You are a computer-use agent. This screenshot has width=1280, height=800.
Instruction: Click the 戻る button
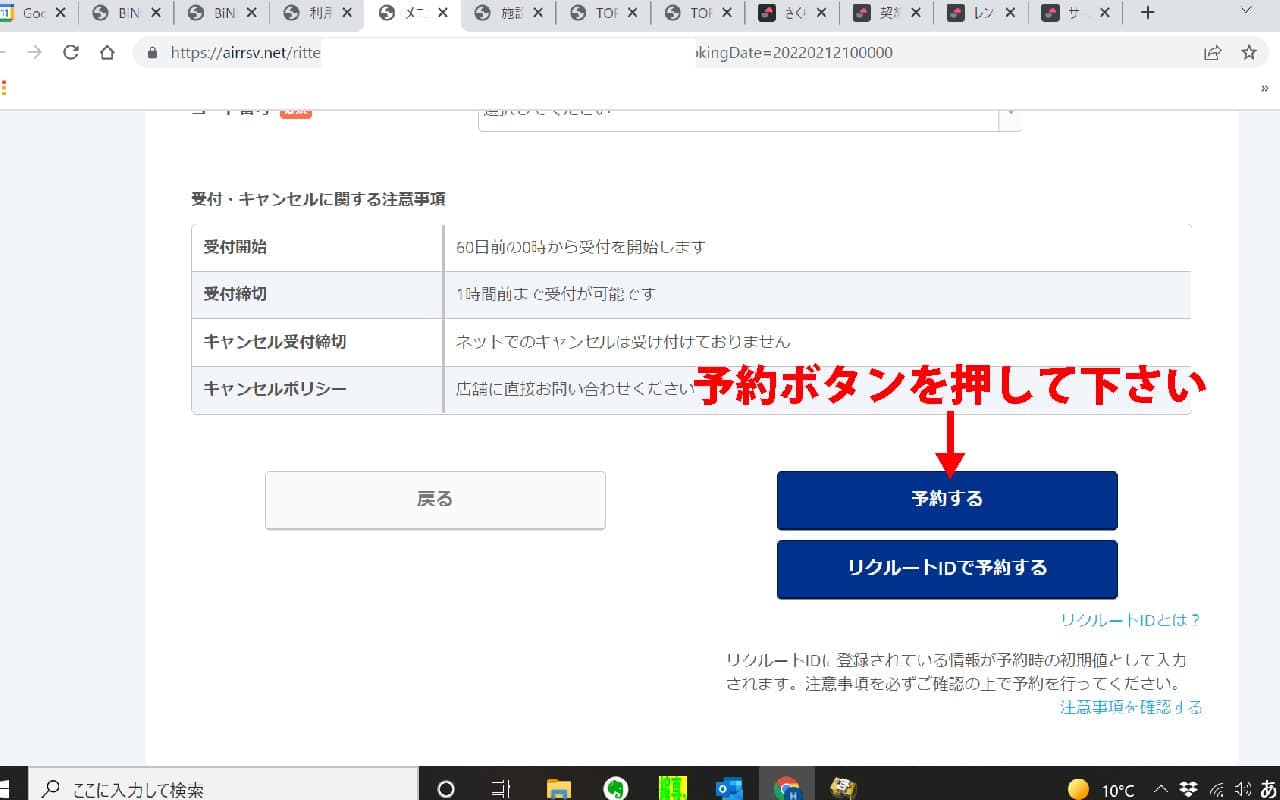435,499
